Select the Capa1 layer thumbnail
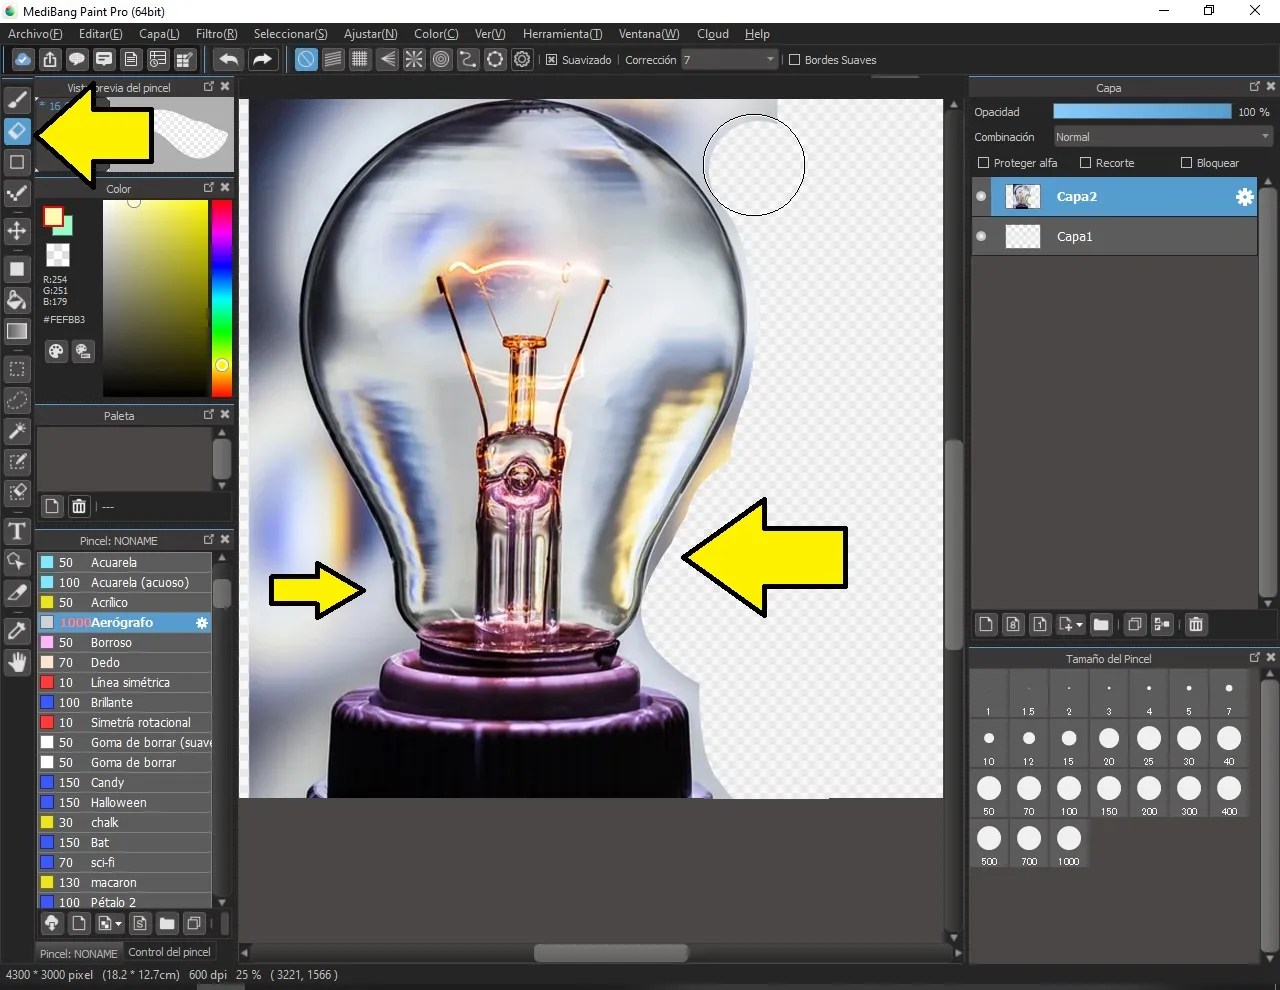The image size is (1280, 990). click(x=1022, y=237)
